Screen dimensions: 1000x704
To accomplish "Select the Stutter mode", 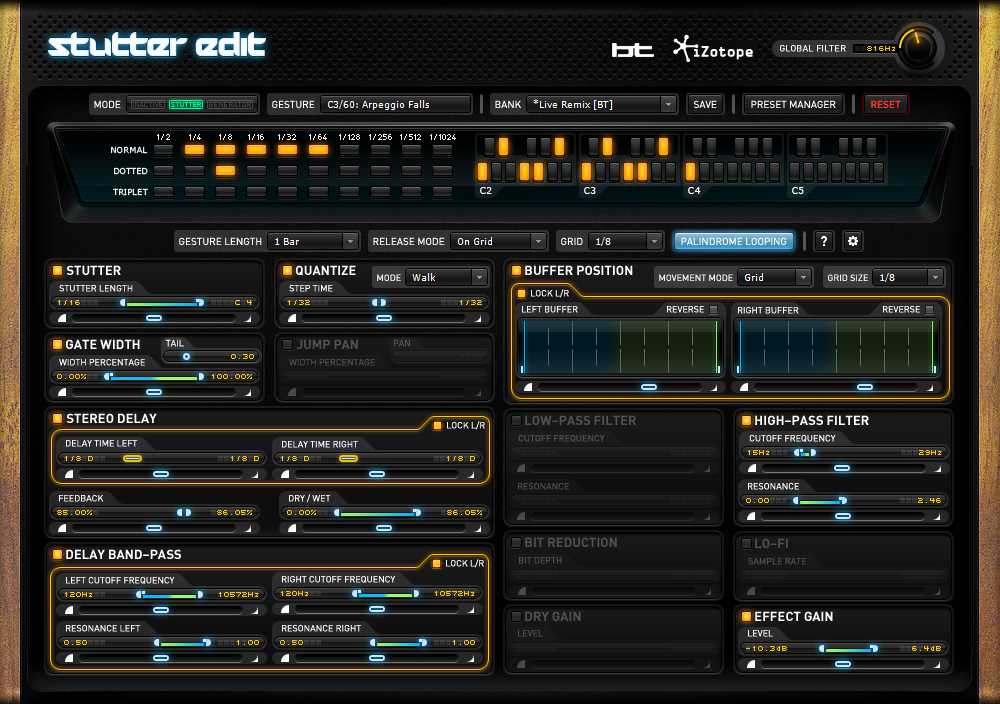I will click(x=186, y=104).
